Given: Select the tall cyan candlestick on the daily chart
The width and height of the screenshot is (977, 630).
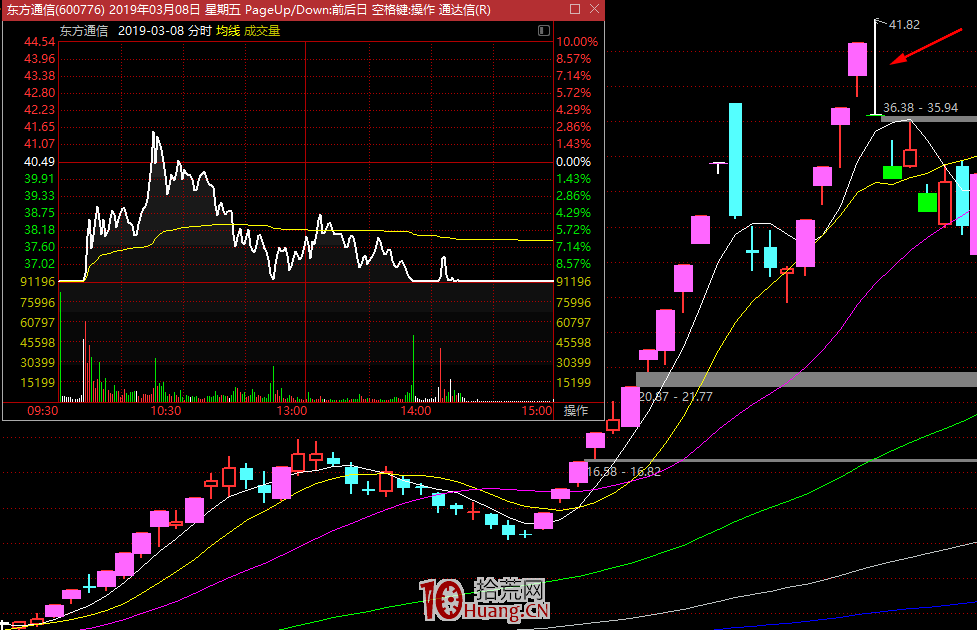Looking at the screenshot, I should pos(735,159).
